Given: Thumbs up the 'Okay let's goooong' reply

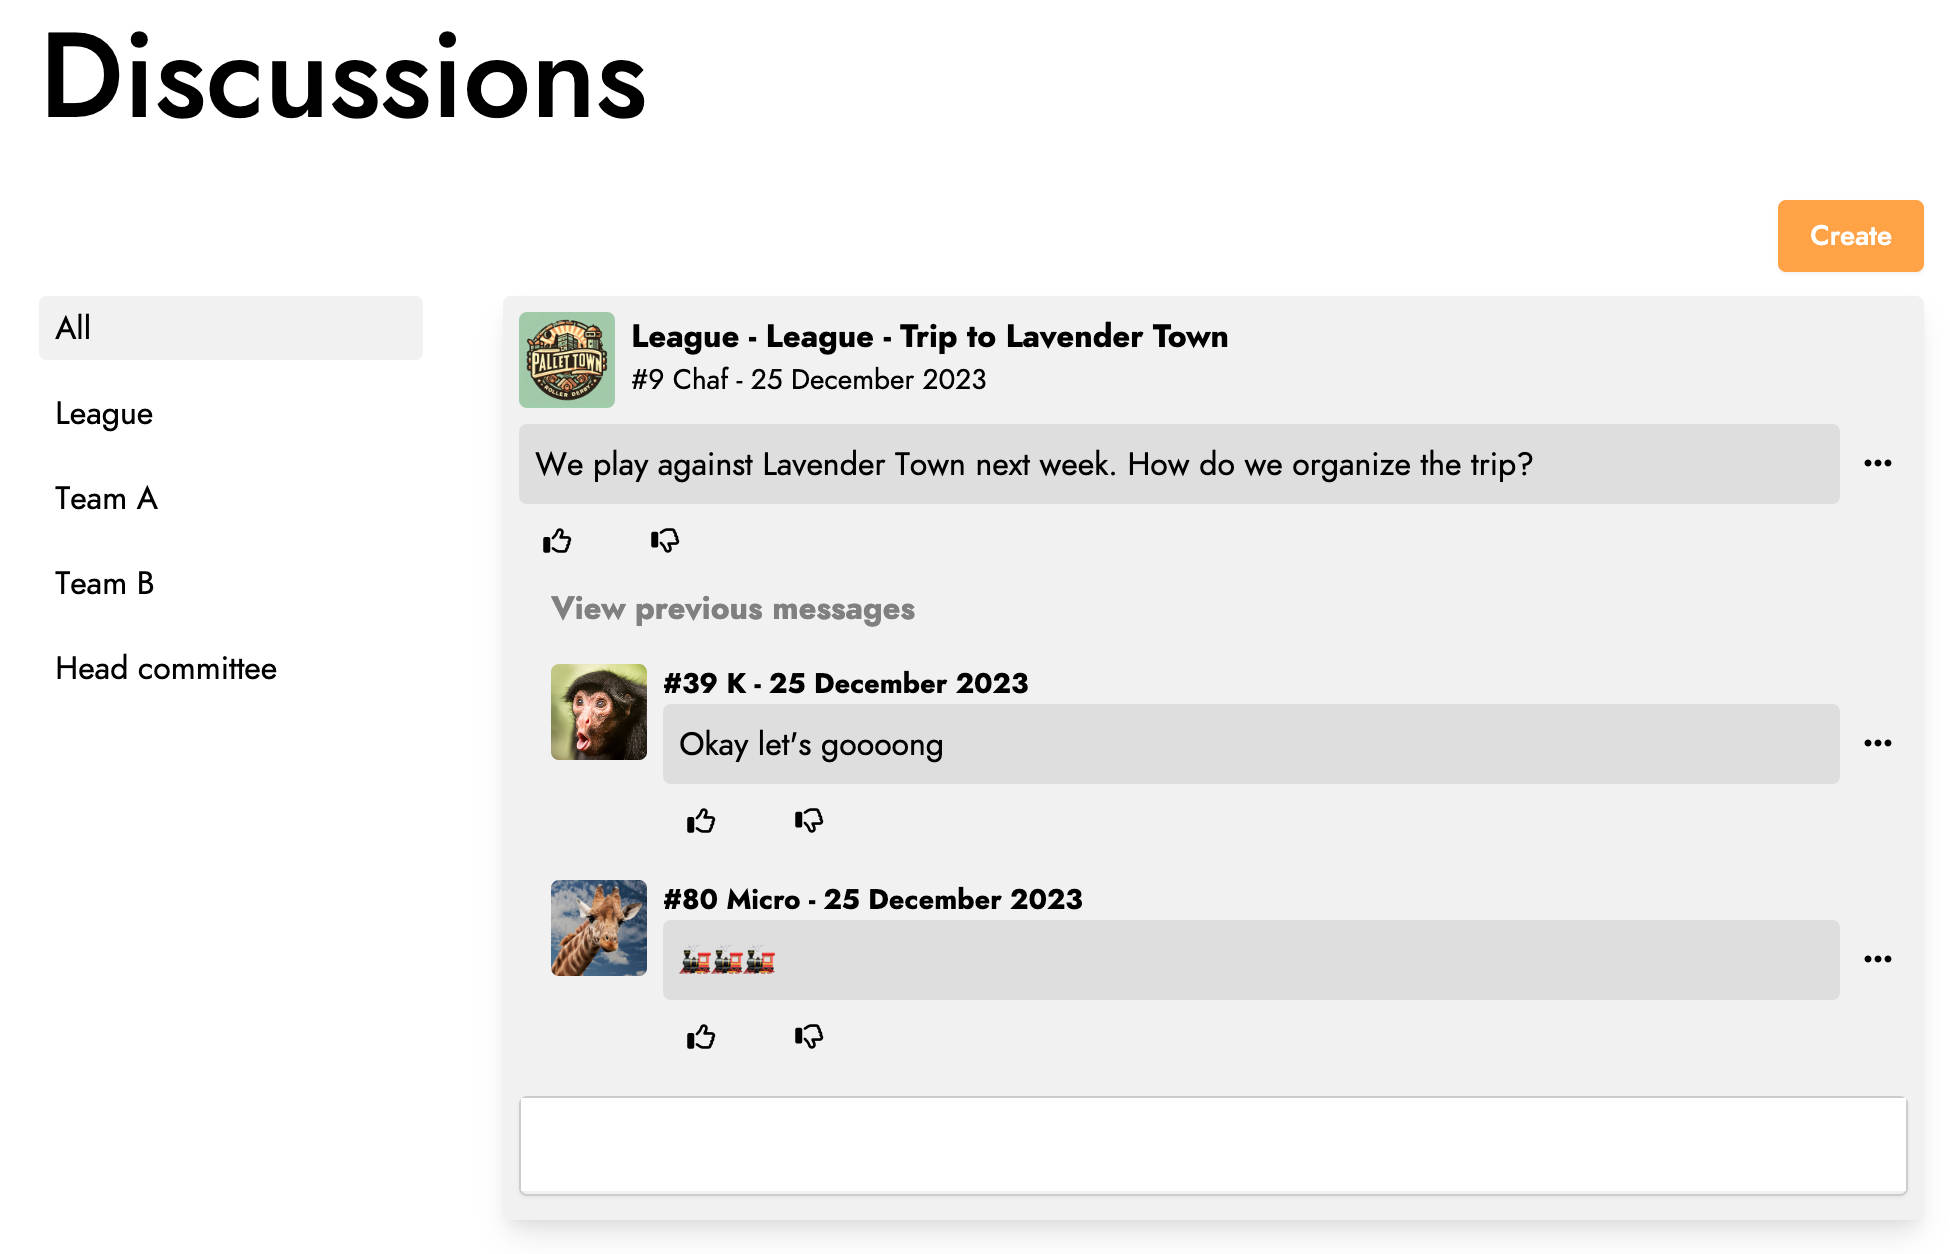Looking at the screenshot, I should tap(701, 821).
